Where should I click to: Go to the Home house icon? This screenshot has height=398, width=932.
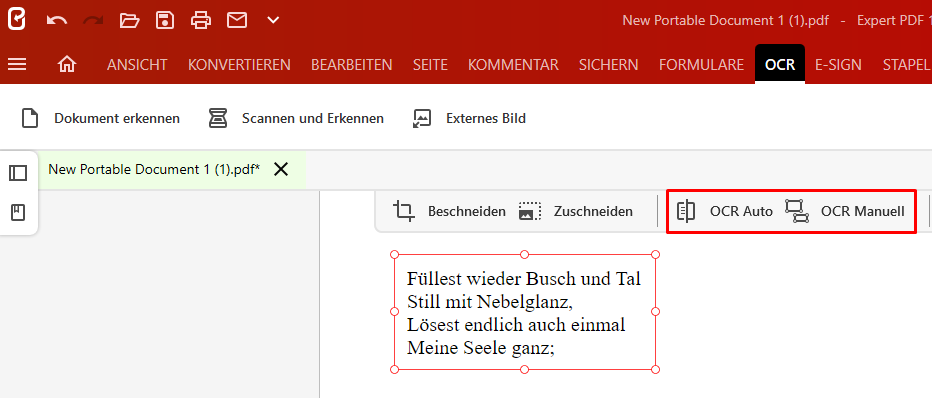pos(67,64)
